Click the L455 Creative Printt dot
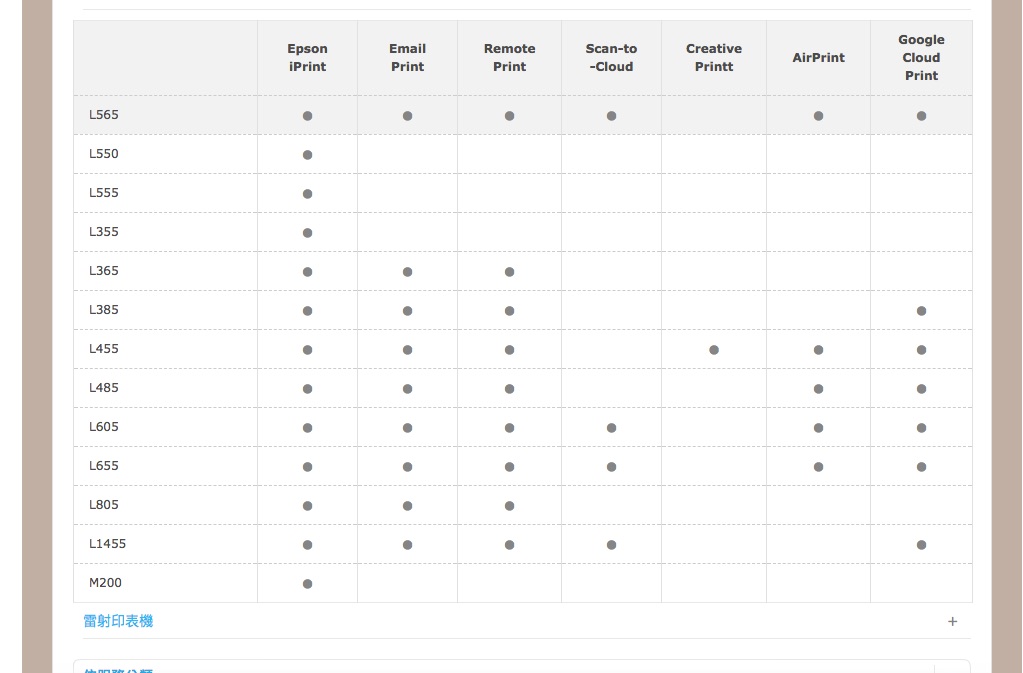The image size is (1023, 673). (714, 350)
